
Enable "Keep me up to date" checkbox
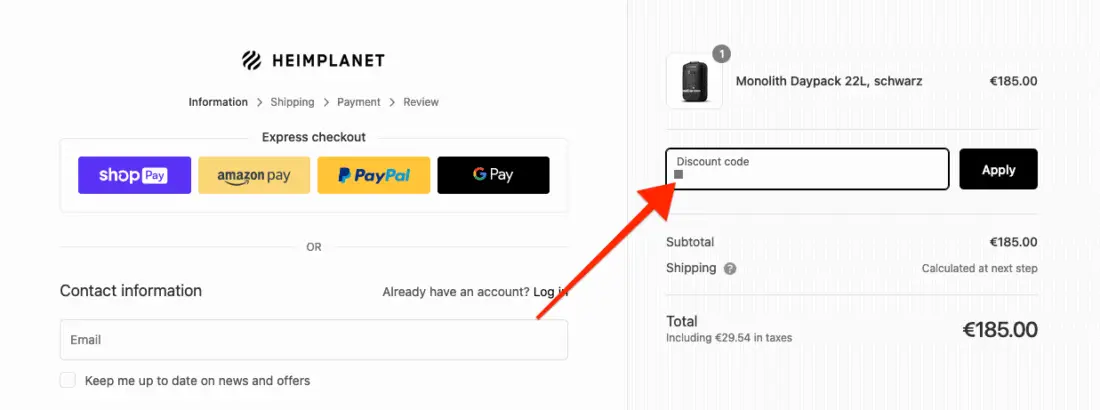coord(68,380)
